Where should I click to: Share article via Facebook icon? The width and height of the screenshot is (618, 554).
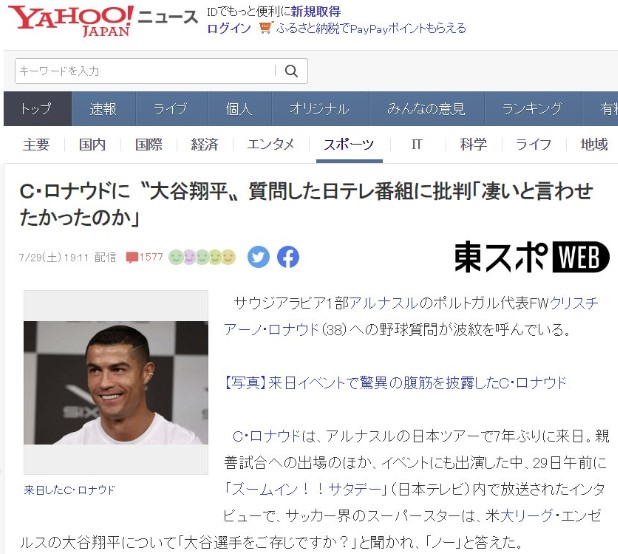288,257
